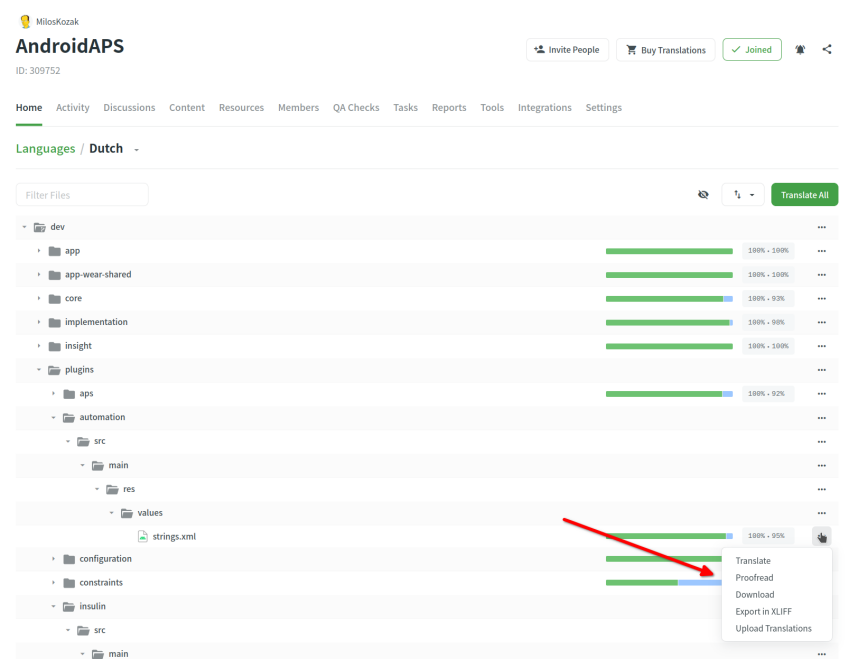Image resolution: width=849 pixels, height=659 pixels.
Task: Expand the constraints folder arrow
Action: [x=54, y=583]
